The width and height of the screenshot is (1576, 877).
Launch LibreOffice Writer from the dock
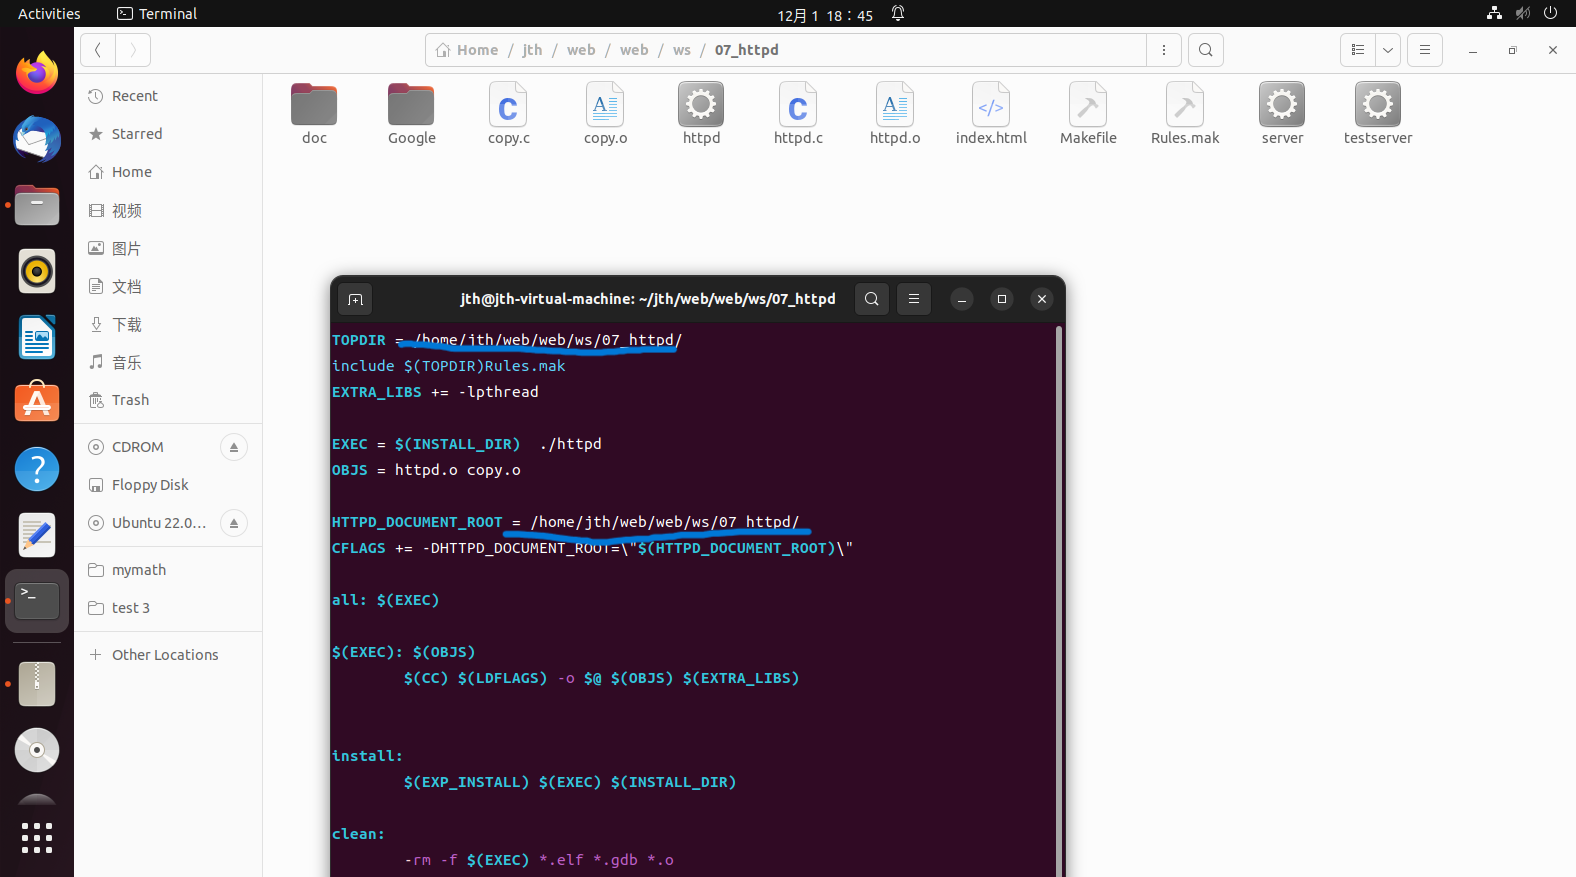point(37,337)
